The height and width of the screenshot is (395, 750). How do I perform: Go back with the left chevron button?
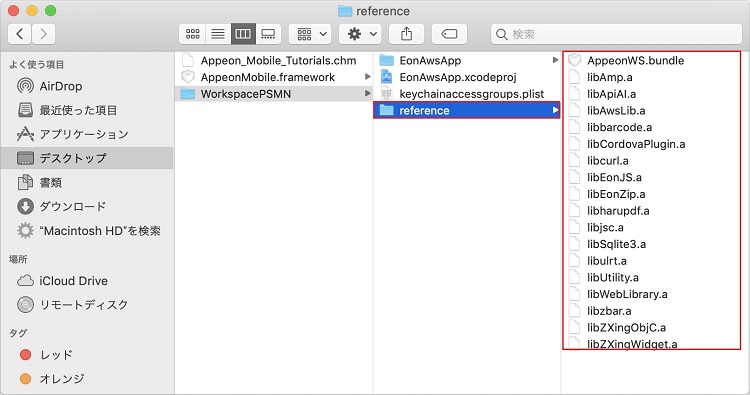click(x=20, y=34)
